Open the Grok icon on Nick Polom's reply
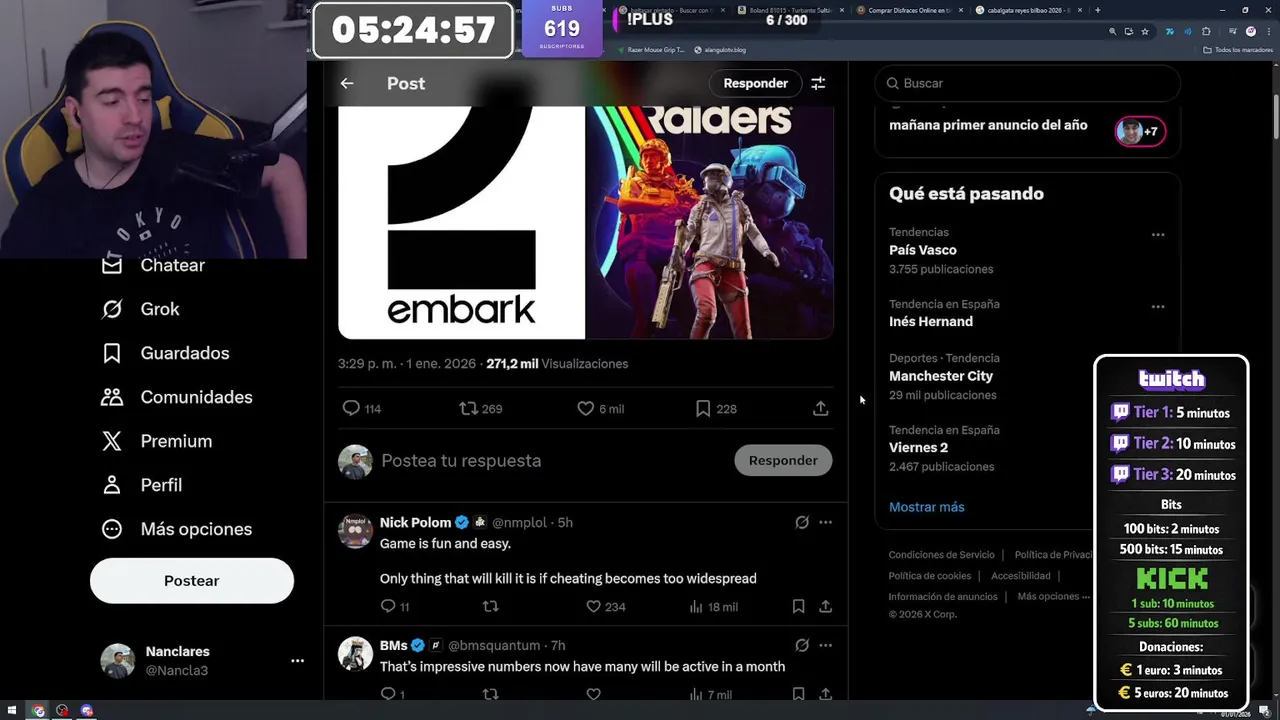The height and width of the screenshot is (720, 1280). point(802,522)
